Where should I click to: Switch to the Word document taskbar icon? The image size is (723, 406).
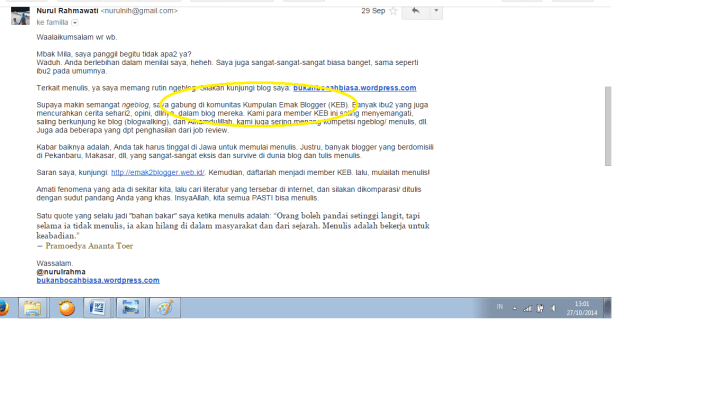click(x=98, y=308)
